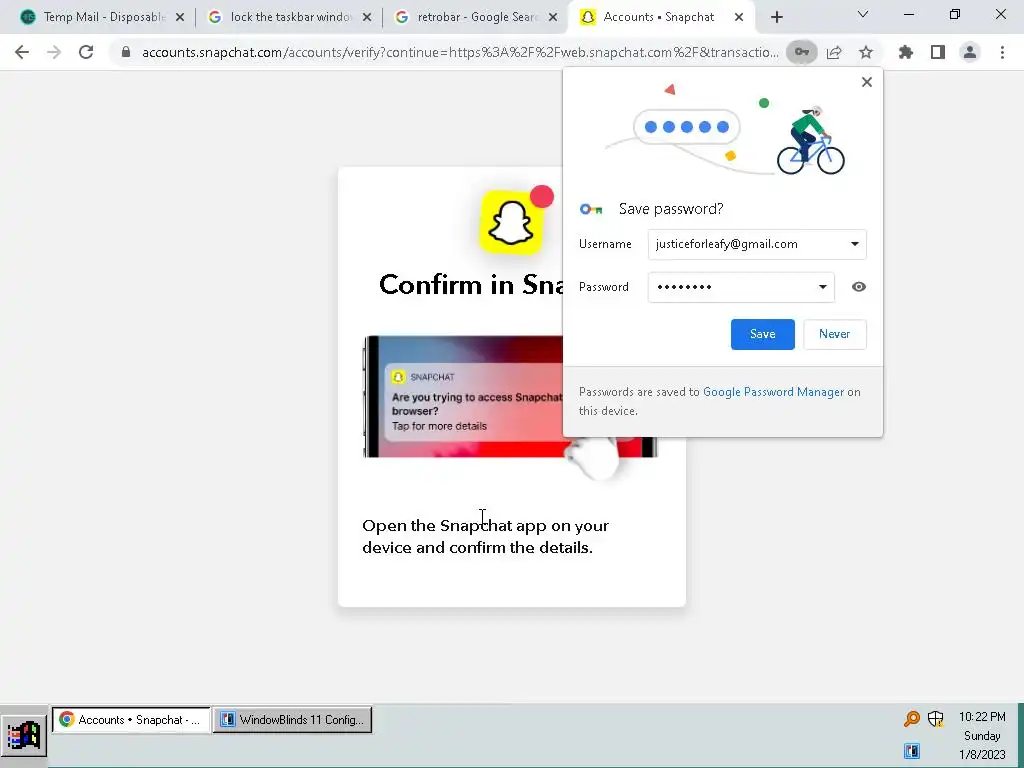The image size is (1024, 768).
Task: Select Accounts Snapchat Chrome taskbar button
Action: [131, 720]
